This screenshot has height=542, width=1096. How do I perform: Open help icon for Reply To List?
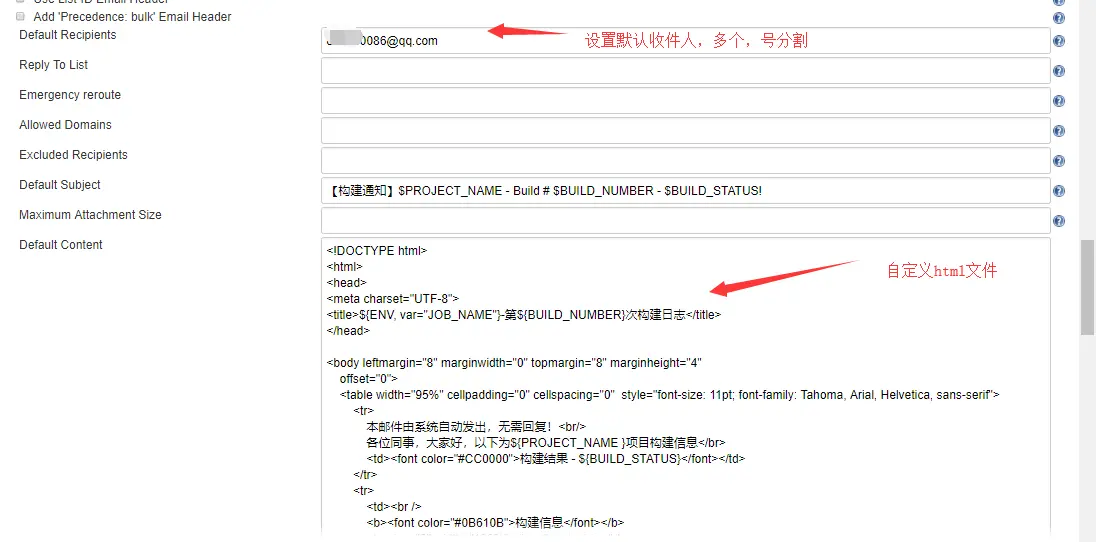point(1059,71)
